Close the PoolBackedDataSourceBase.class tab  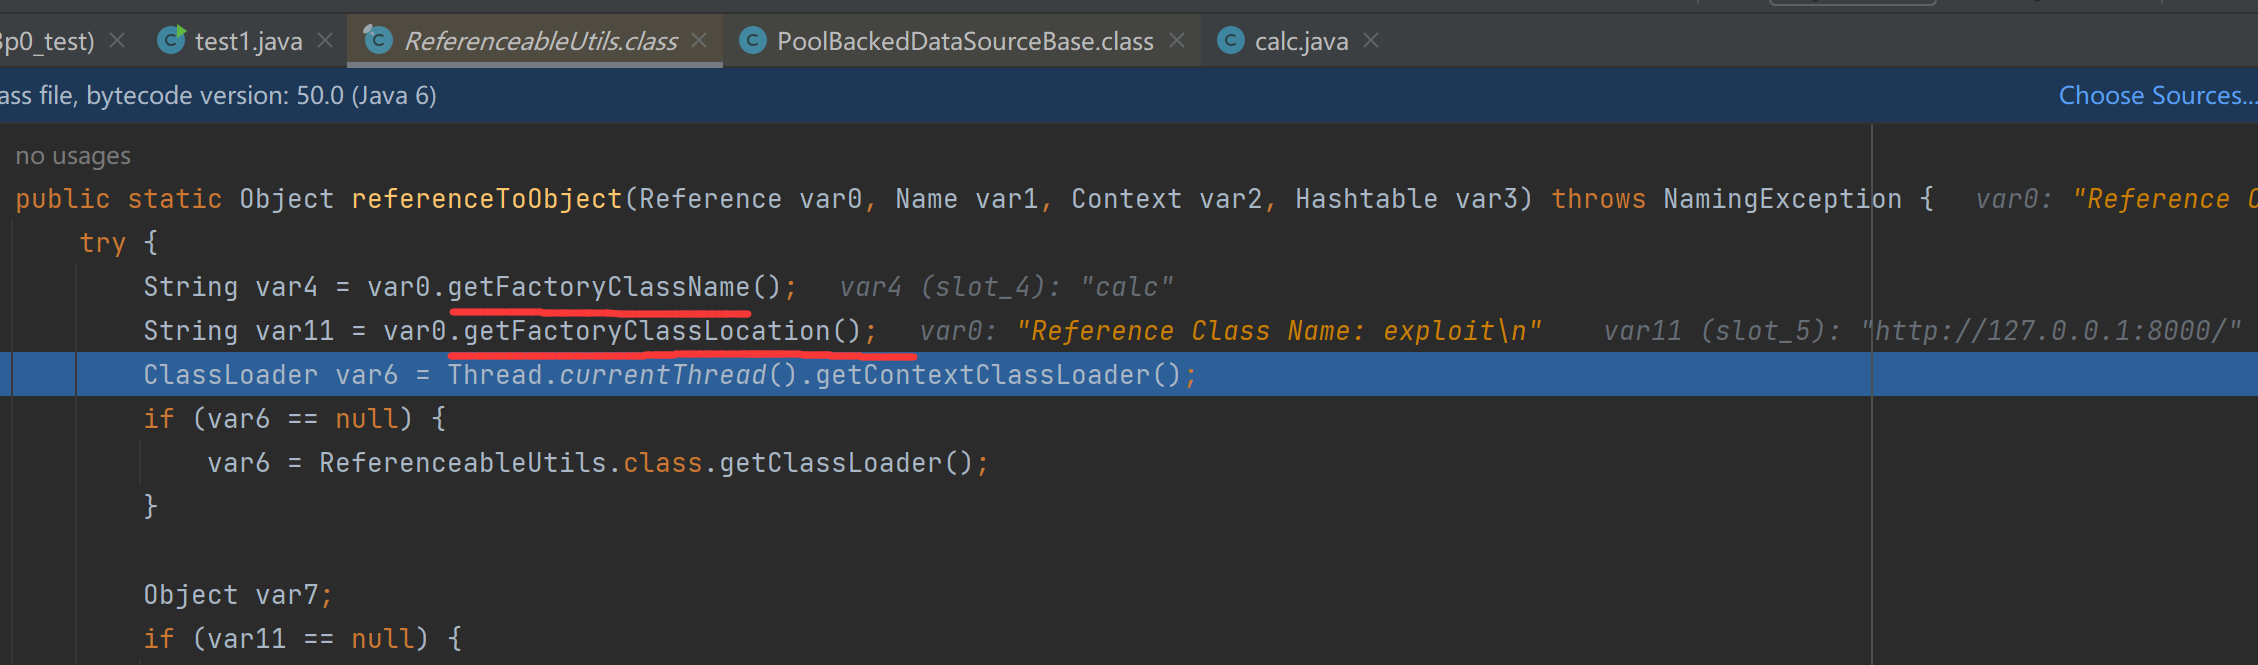(1177, 40)
